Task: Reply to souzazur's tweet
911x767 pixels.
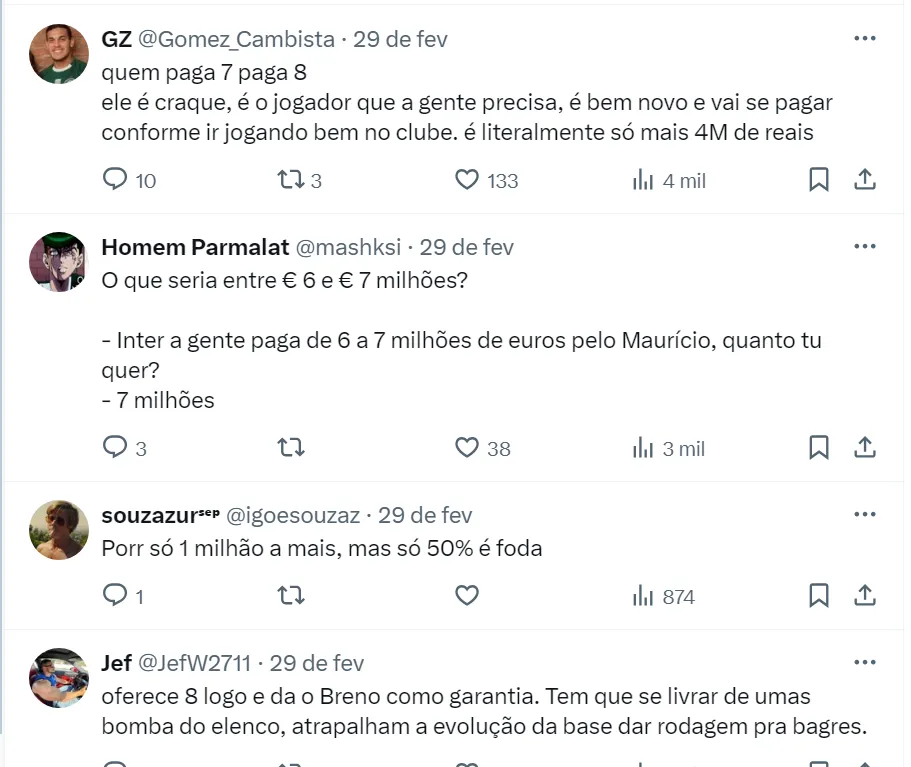Action: click(x=116, y=596)
